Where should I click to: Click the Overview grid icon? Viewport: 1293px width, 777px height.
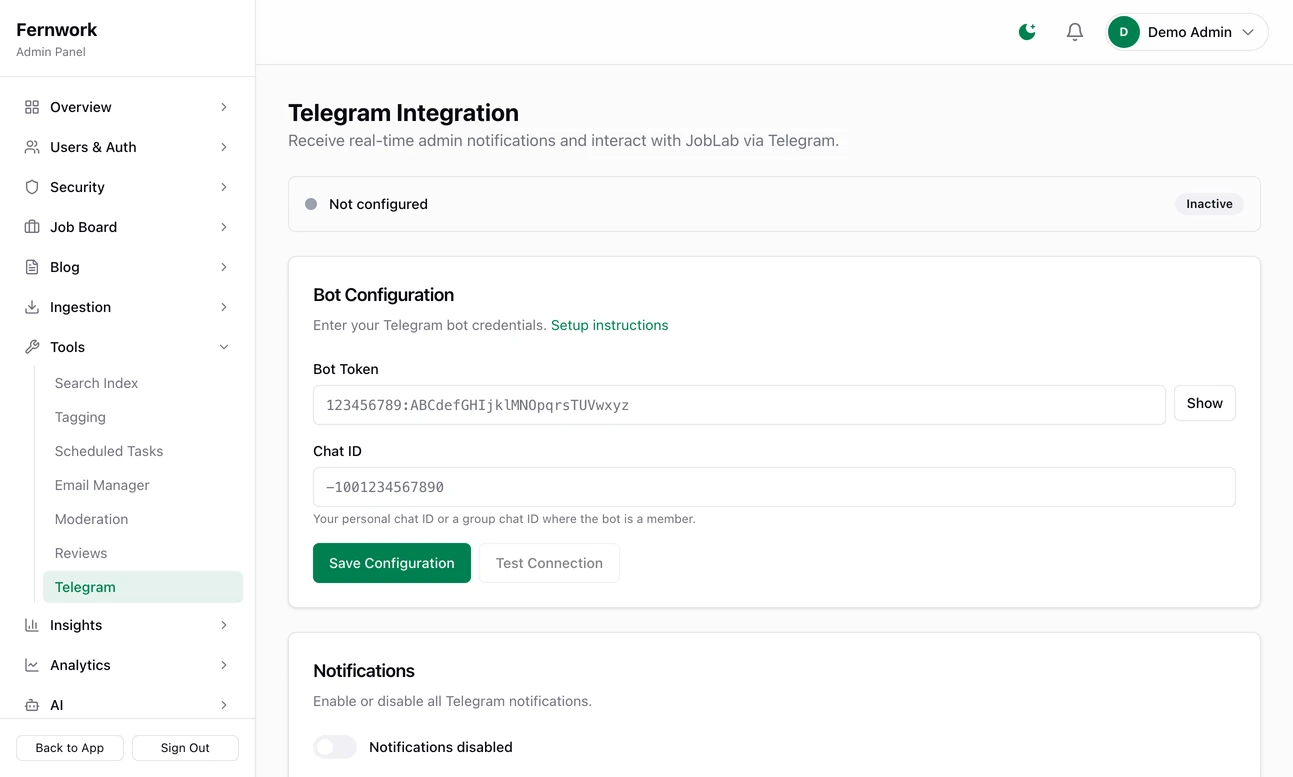(32, 107)
